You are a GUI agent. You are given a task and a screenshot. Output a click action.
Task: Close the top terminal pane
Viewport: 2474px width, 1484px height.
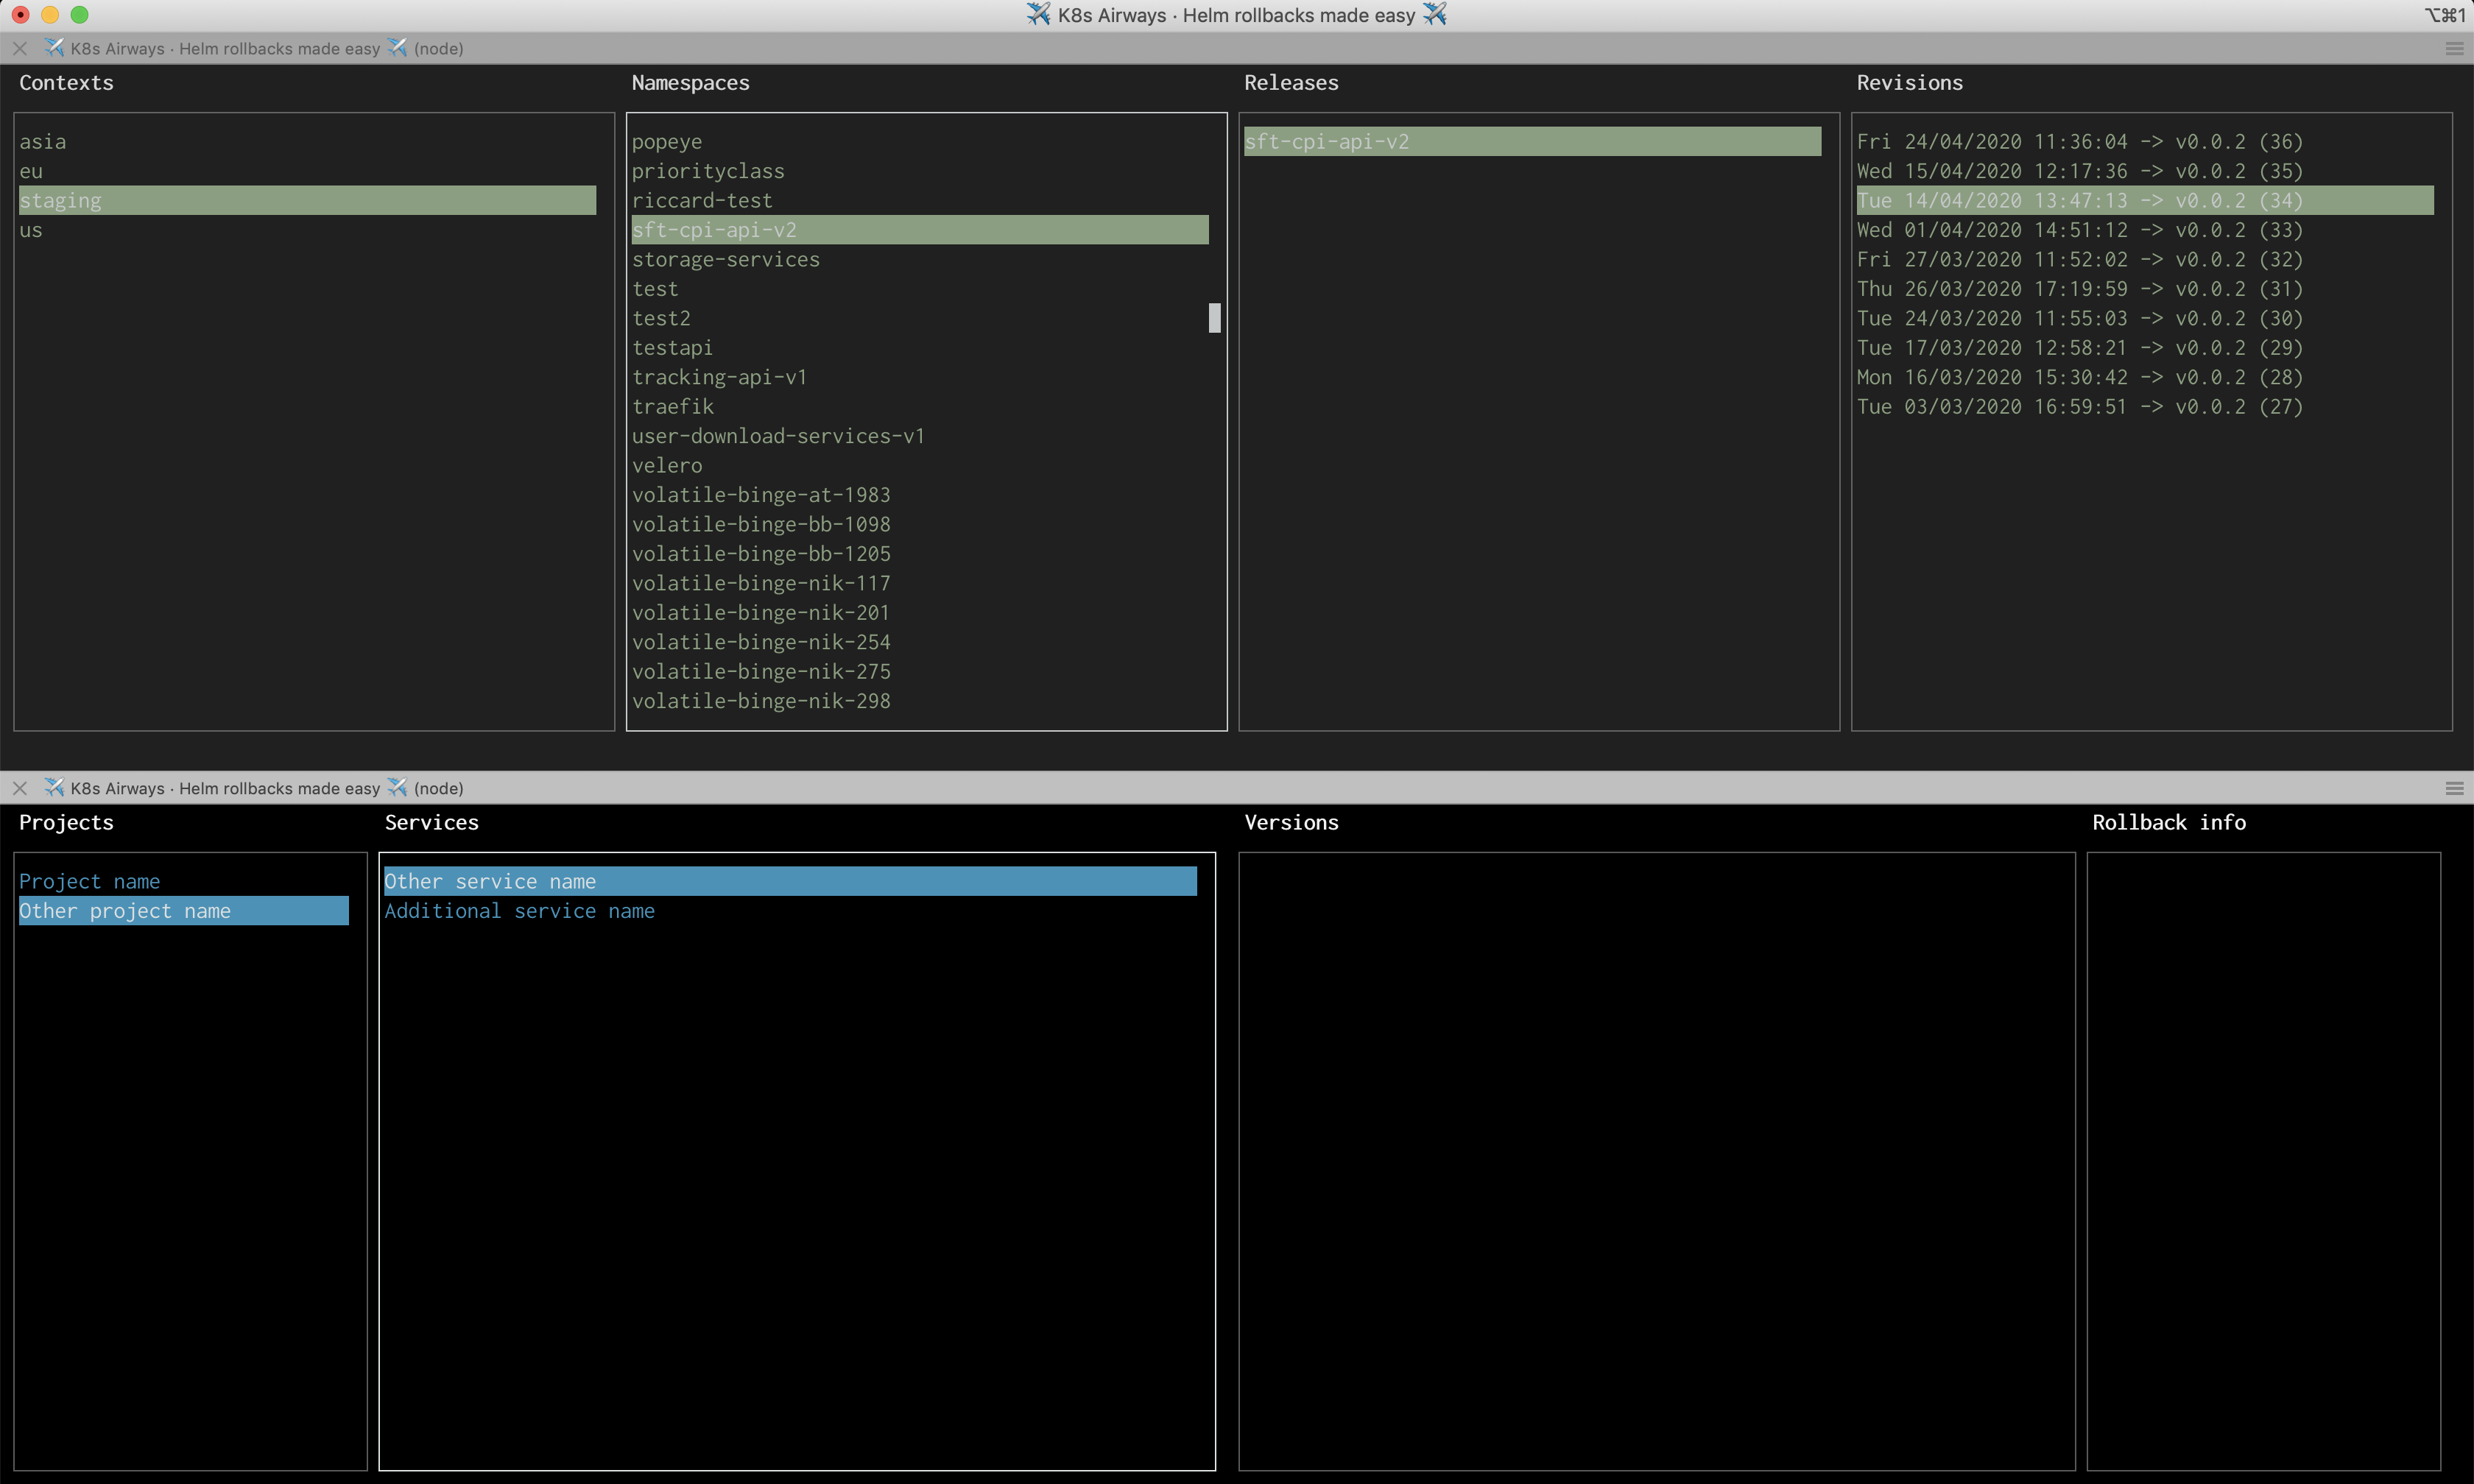(x=20, y=48)
